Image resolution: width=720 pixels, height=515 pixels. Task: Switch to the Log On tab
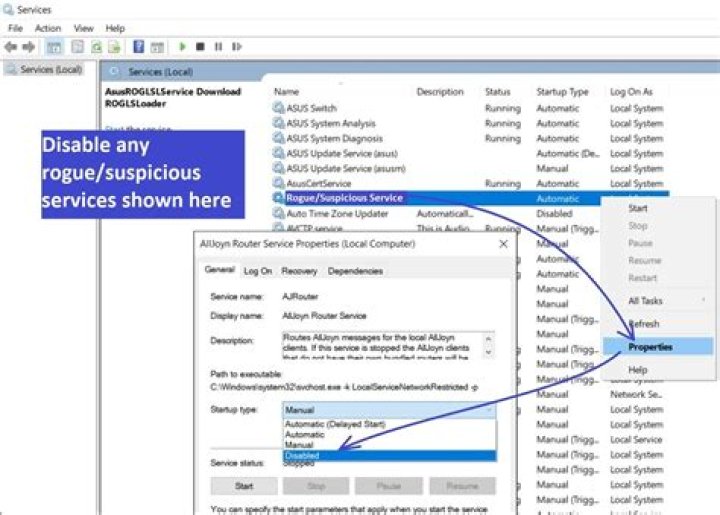point(258,271)
